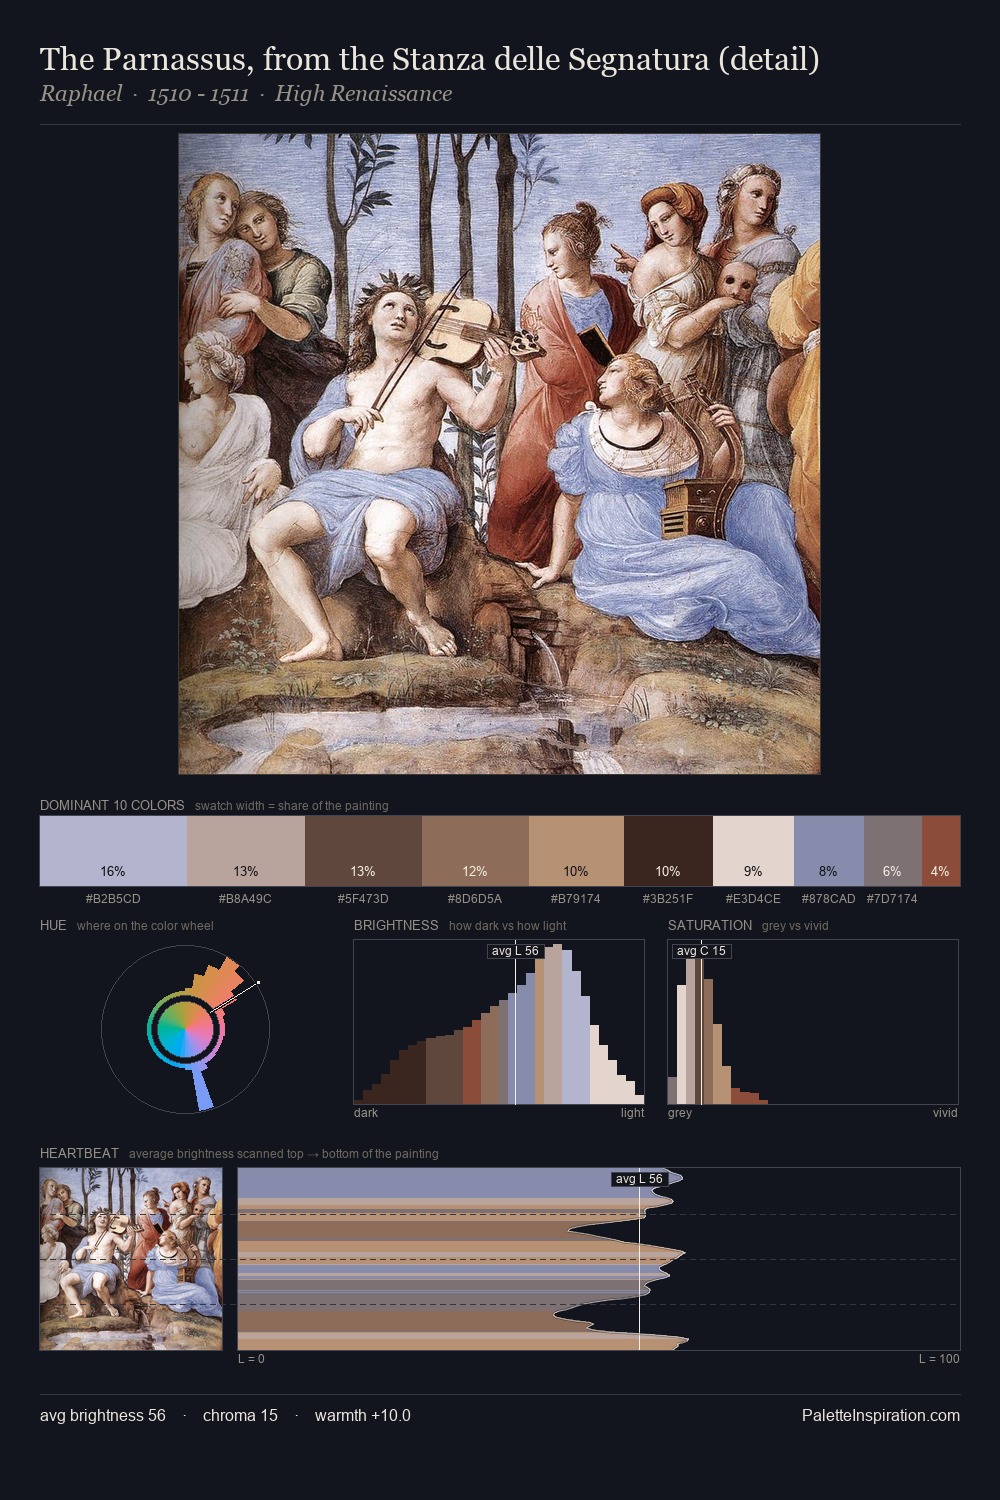Pick the #E3D4CE pale cream swatch
The width and height of the screenshot is (1000, 1500).
coord(753,851)
